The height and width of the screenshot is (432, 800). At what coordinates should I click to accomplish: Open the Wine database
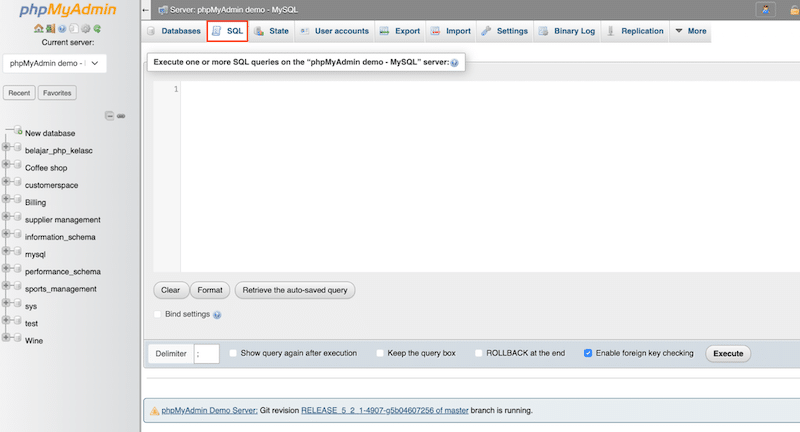click(x=34, y=341)
